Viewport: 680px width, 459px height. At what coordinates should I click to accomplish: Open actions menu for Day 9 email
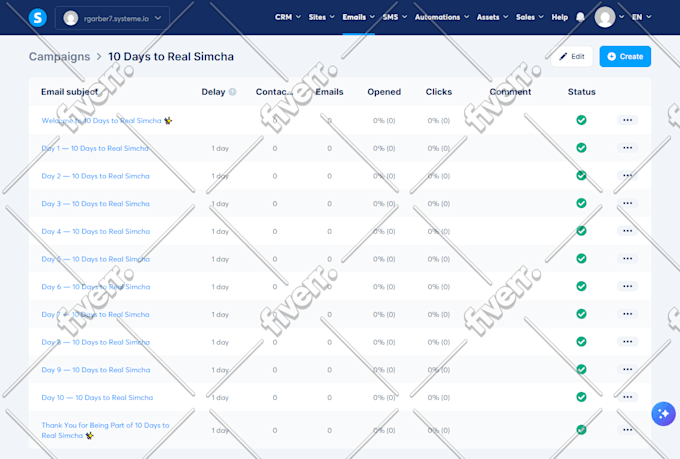627,370
